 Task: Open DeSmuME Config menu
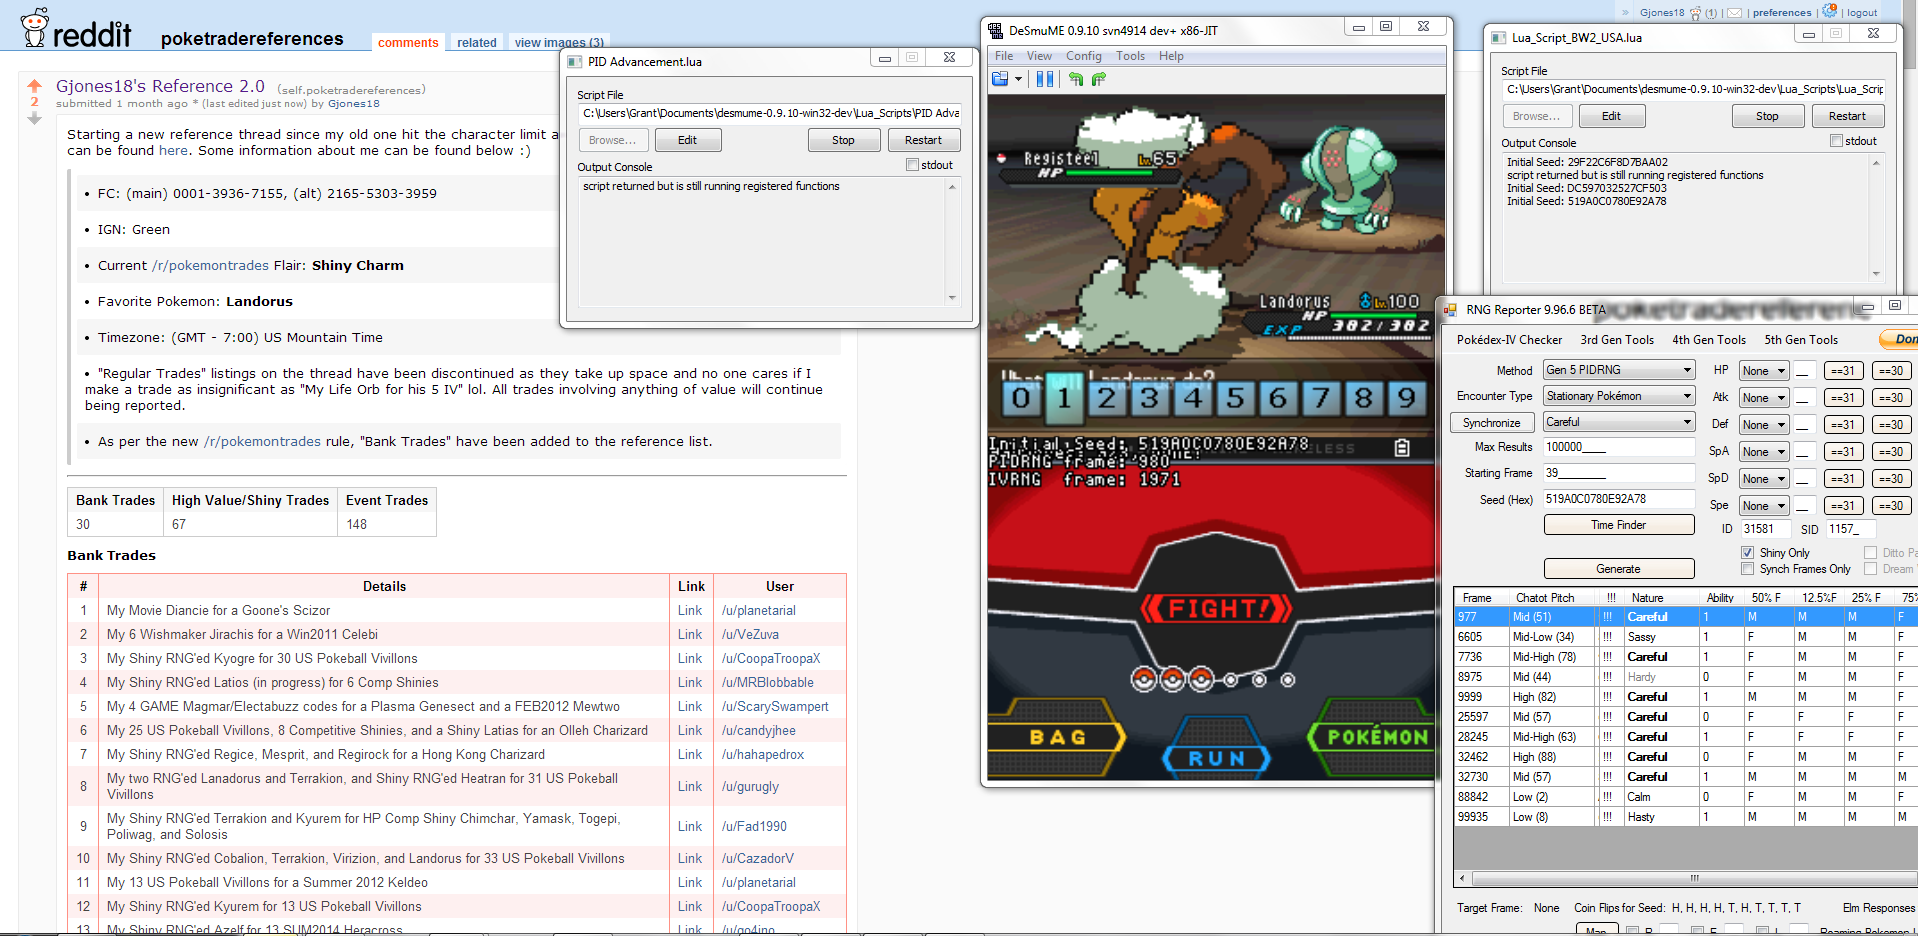pos(1084,56)
